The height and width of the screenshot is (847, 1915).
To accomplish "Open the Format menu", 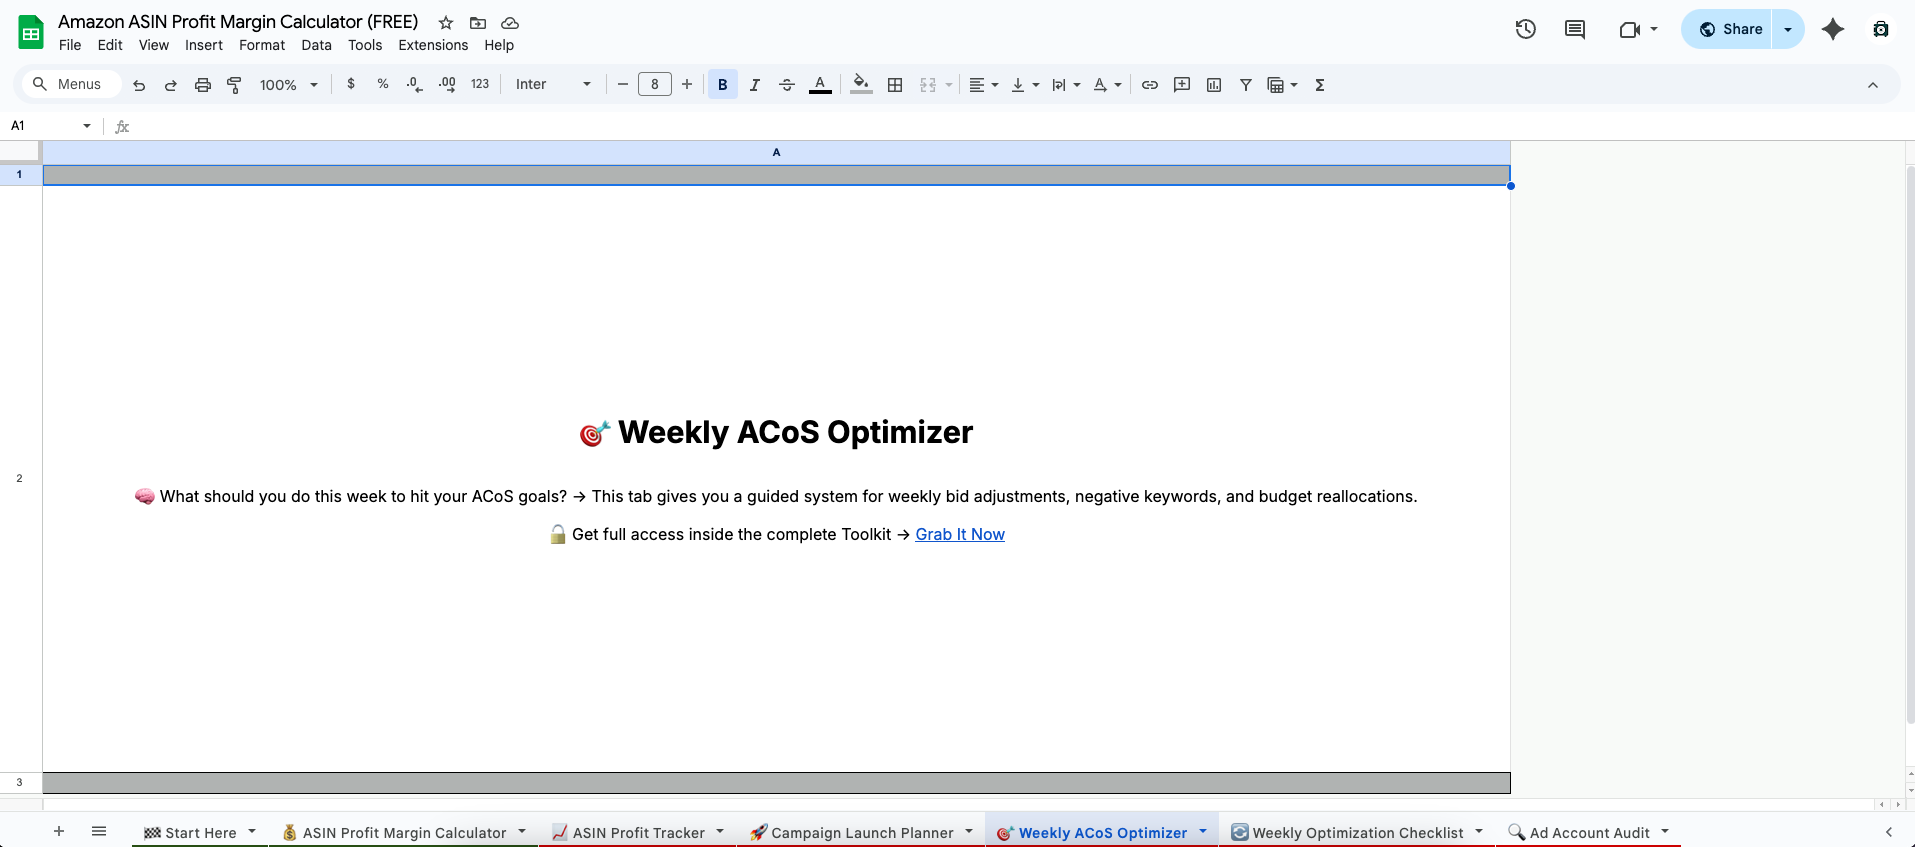I will (x=262, y=45).
